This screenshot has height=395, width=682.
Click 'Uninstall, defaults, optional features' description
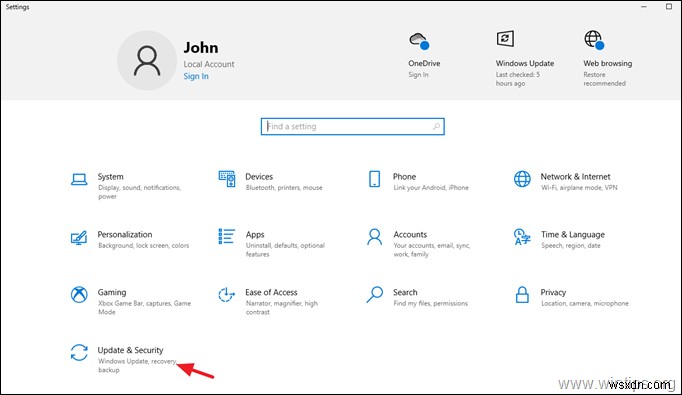pos(285,250)
